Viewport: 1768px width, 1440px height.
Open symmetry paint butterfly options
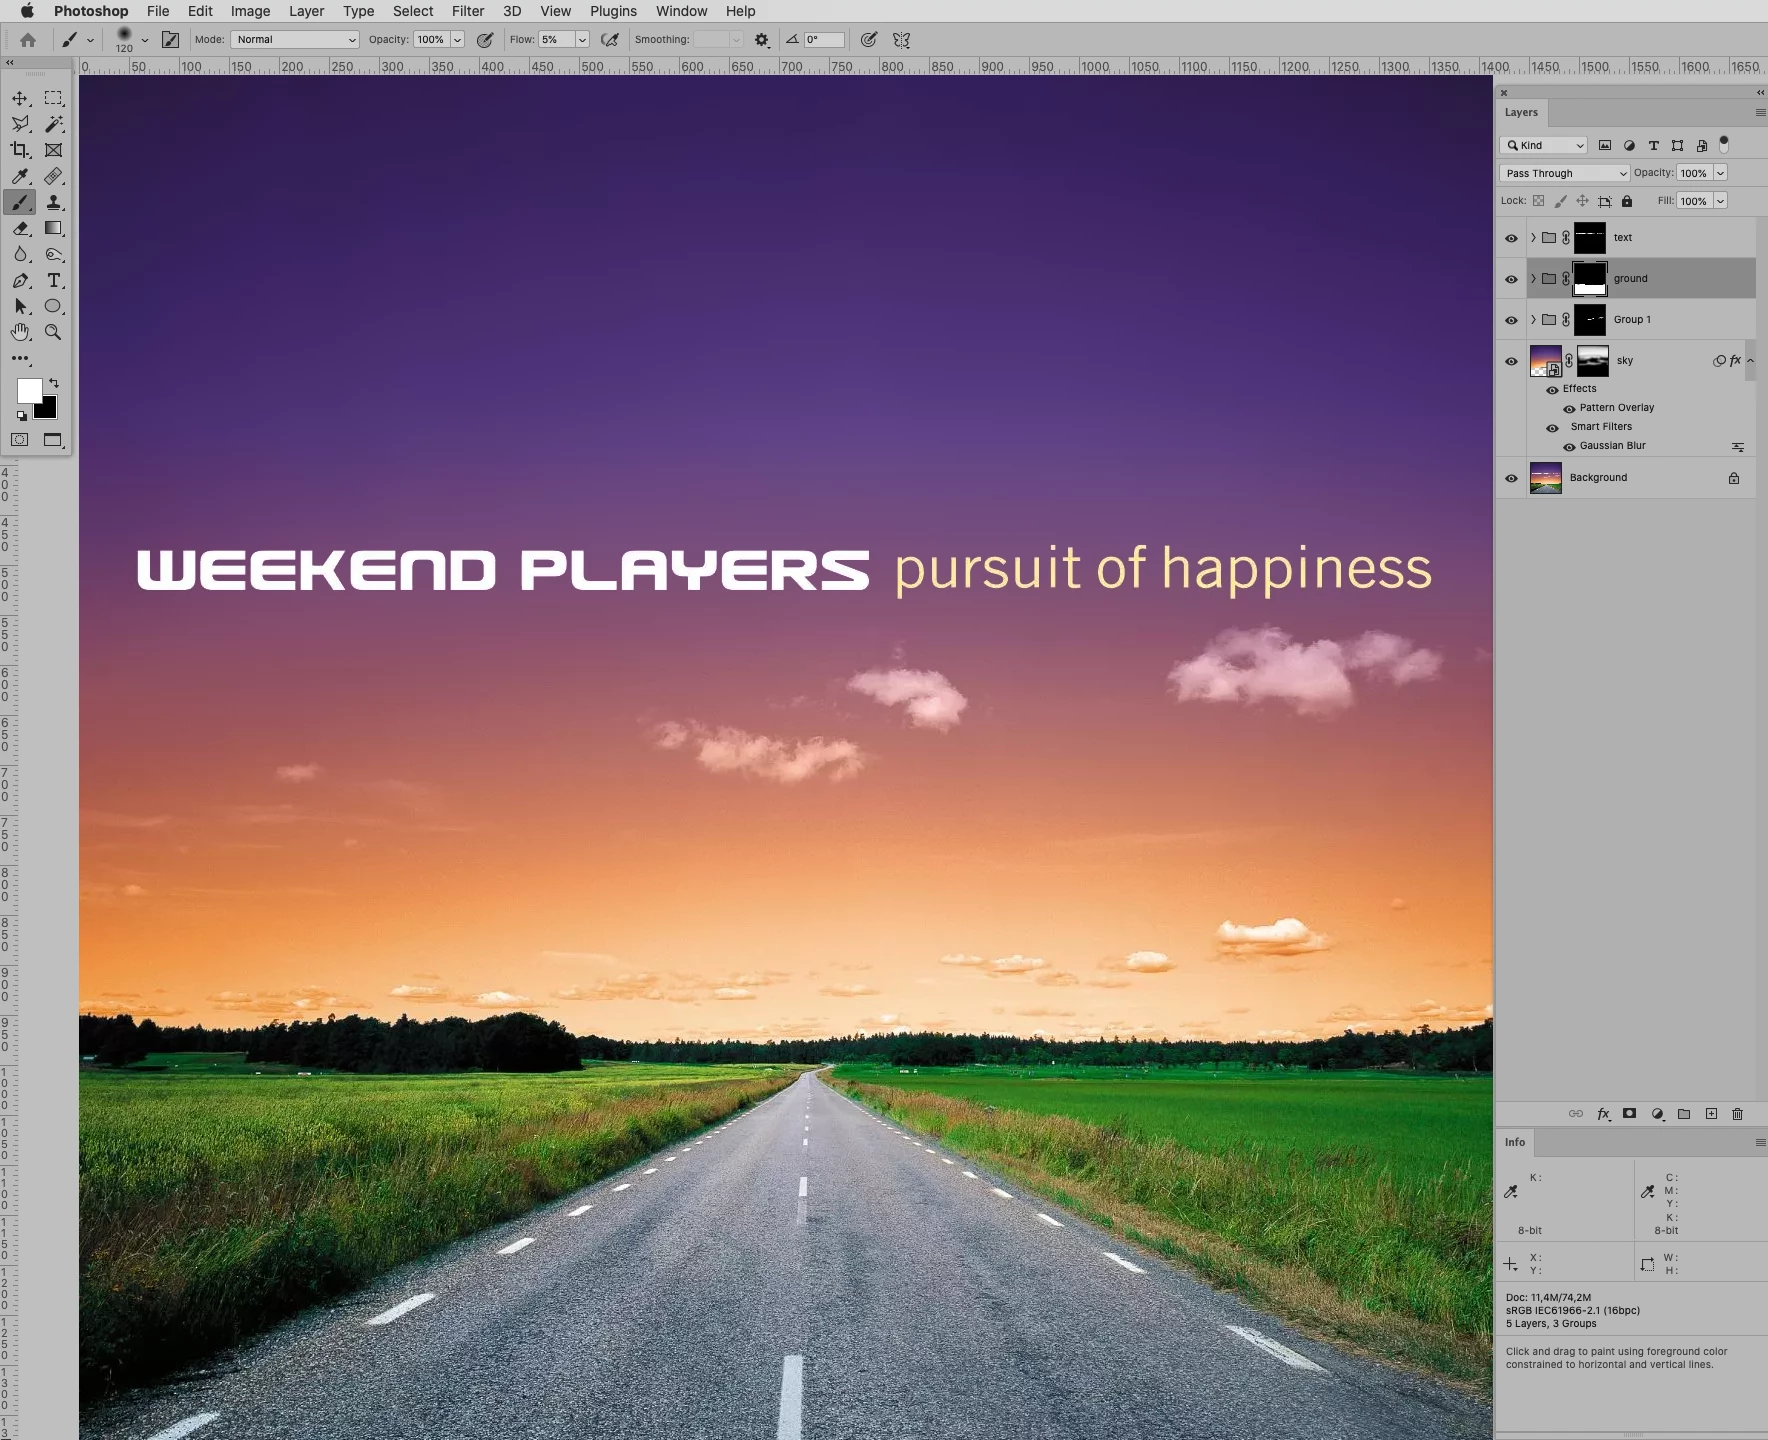click(x=901, y=40)
